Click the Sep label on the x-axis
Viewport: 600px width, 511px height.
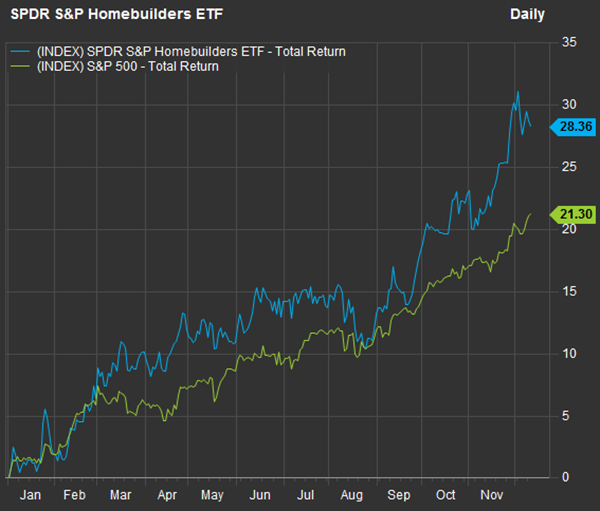tap(399, 495)
